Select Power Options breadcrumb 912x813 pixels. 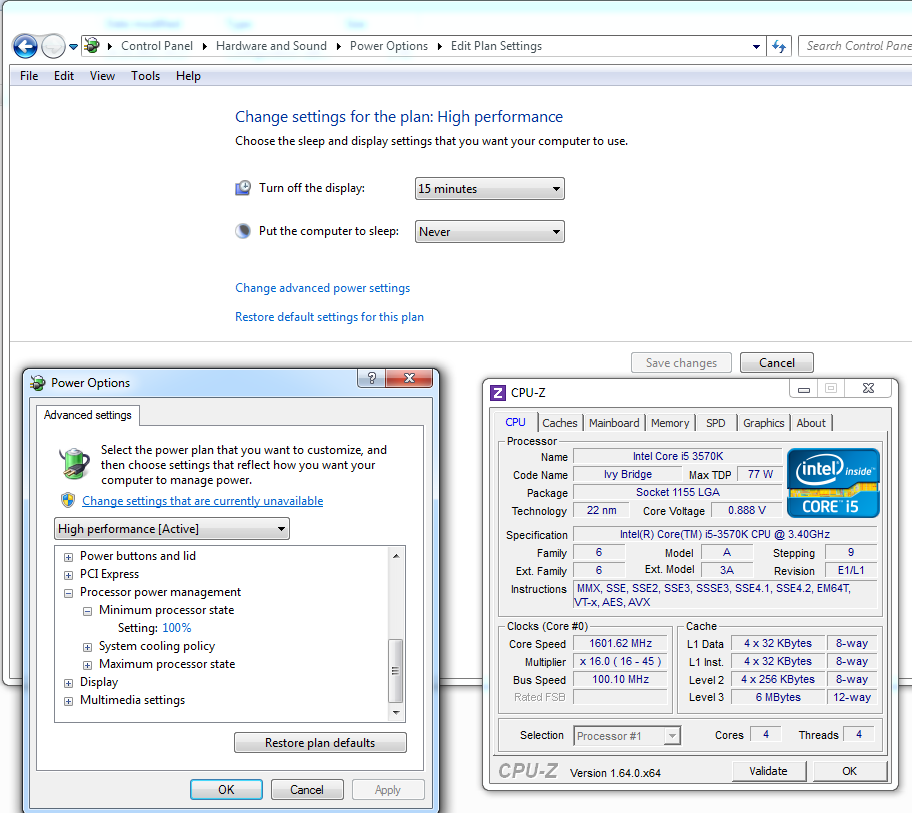pos(389,46)
